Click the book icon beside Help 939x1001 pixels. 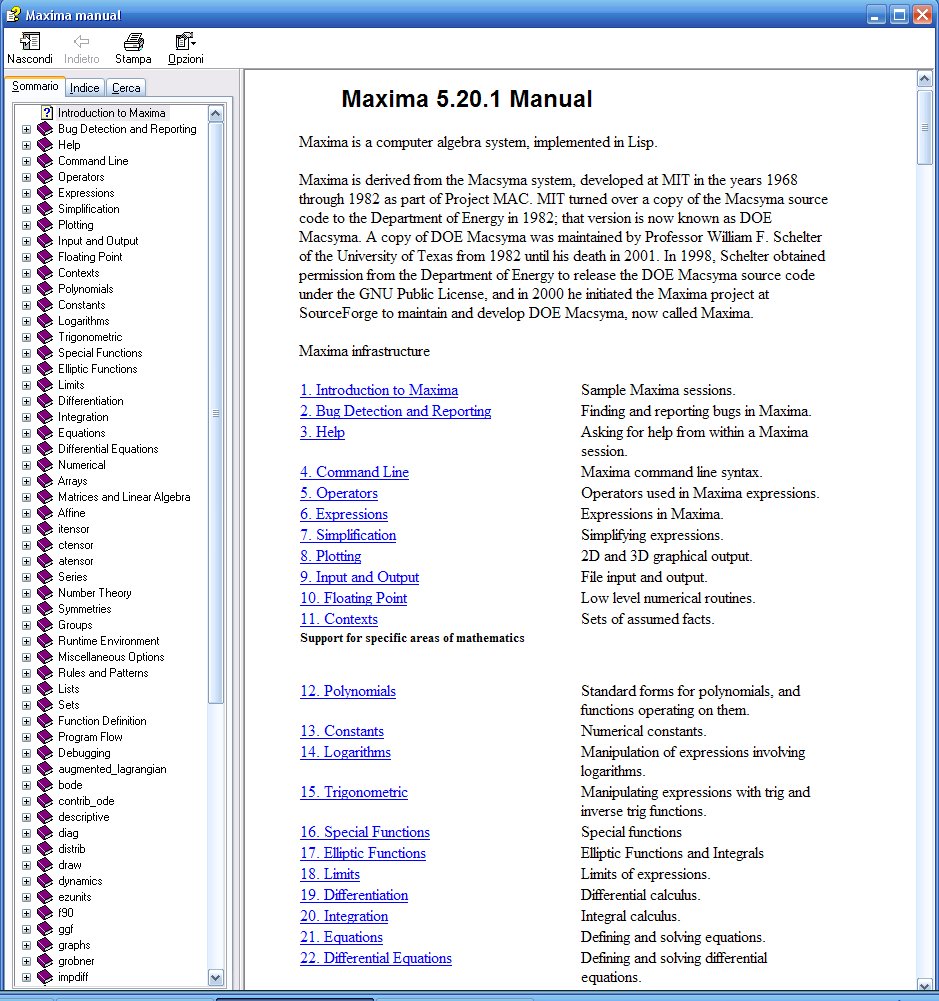click(45, 145)
